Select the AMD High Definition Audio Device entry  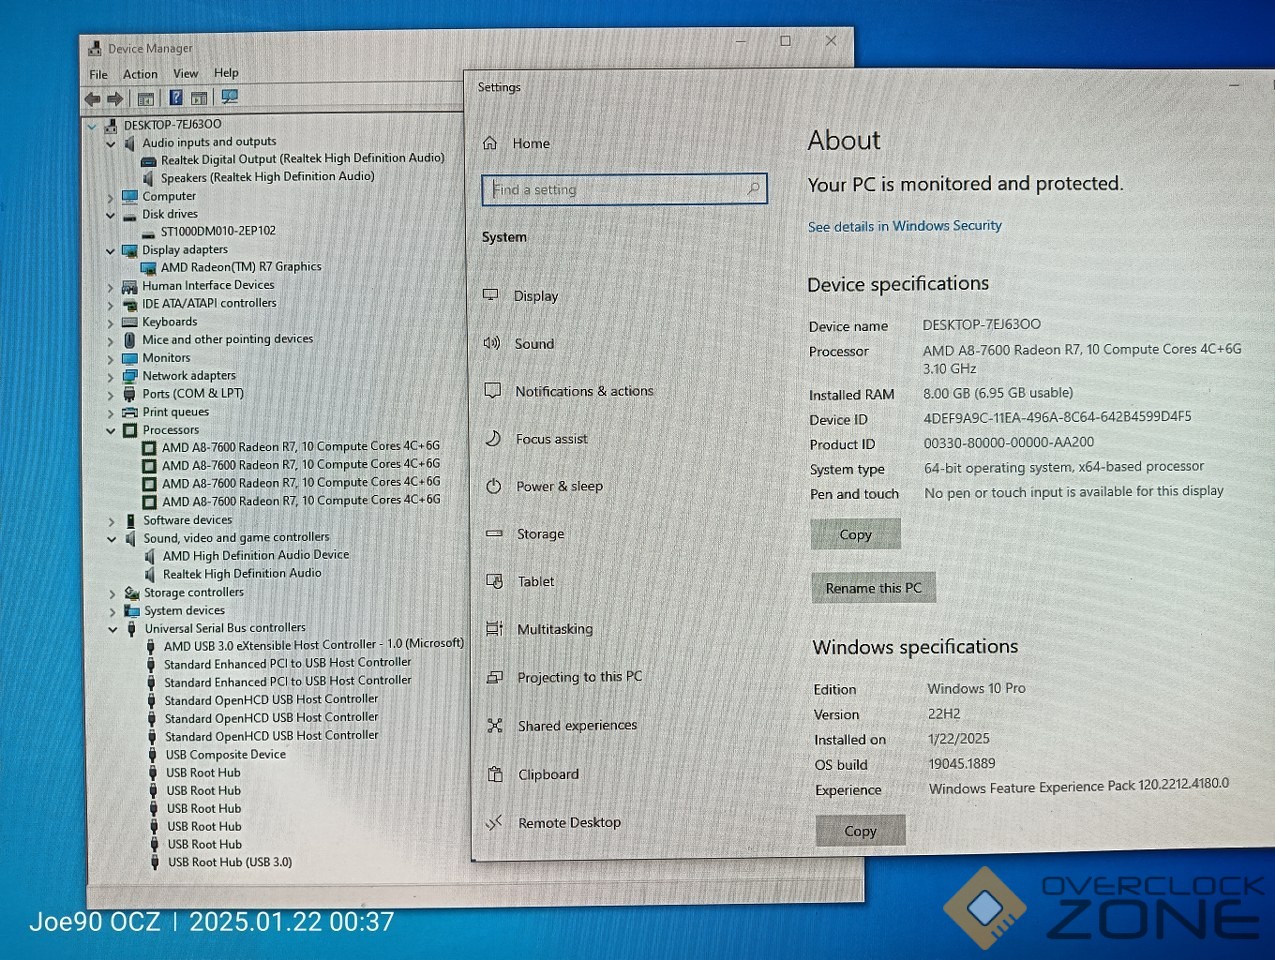tap(247, 556)
